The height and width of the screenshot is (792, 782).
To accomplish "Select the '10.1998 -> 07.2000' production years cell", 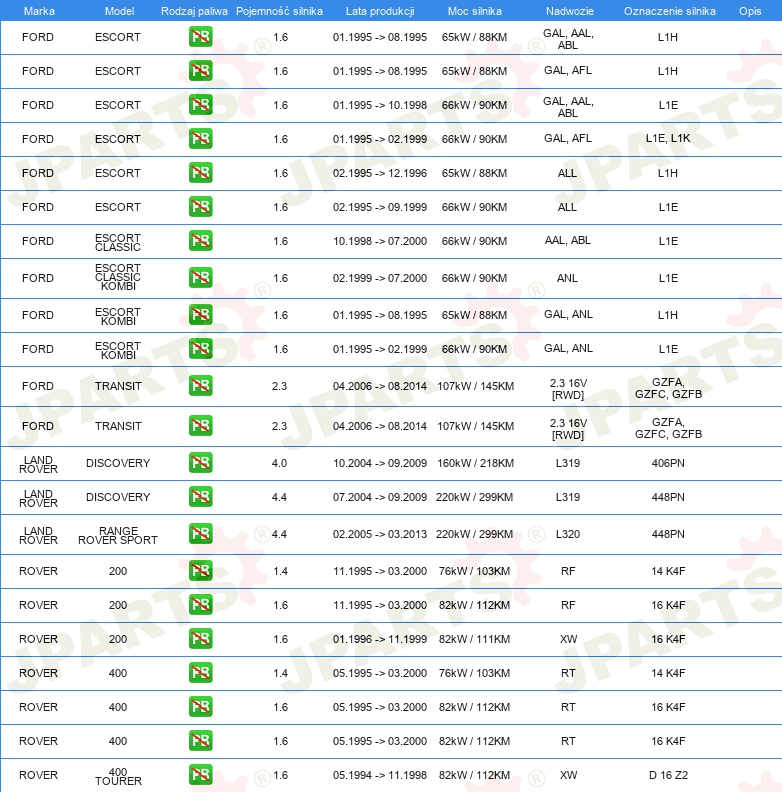I will click(x=380, y=241).
